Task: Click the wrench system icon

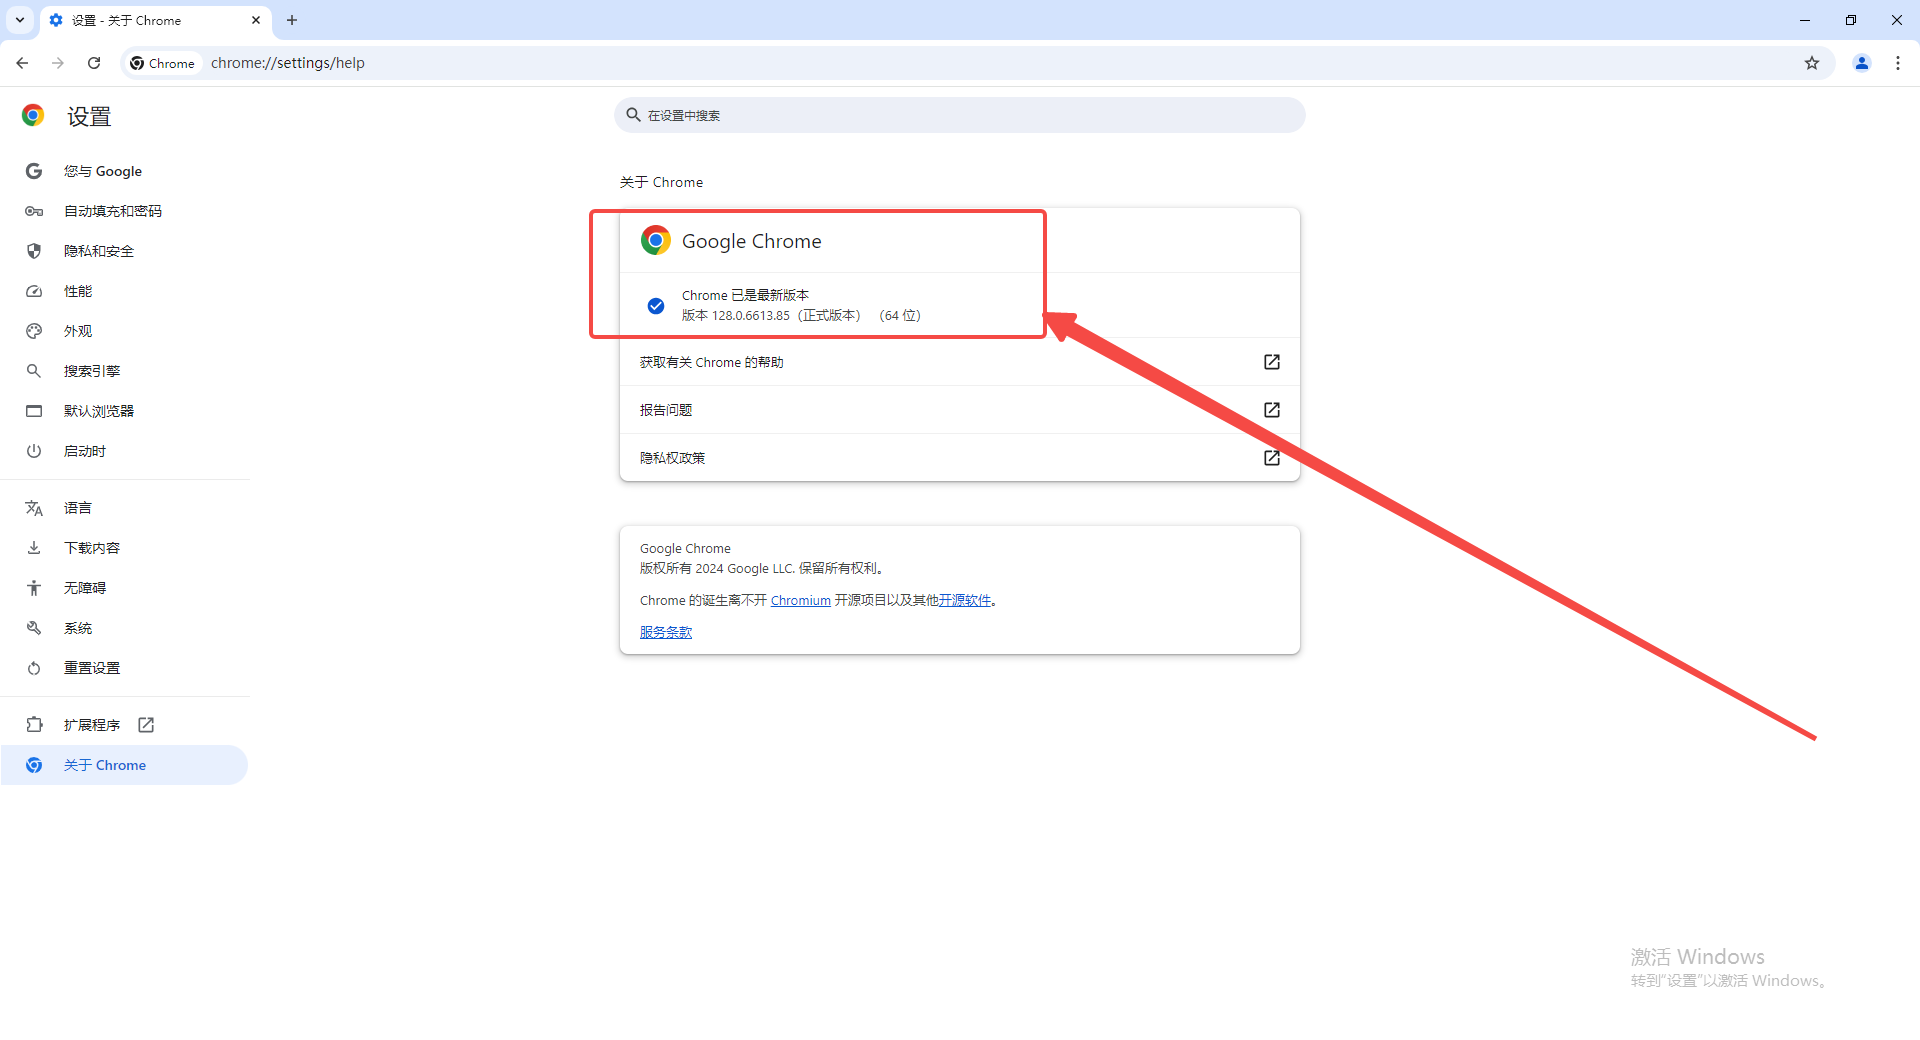Action: 34,628
